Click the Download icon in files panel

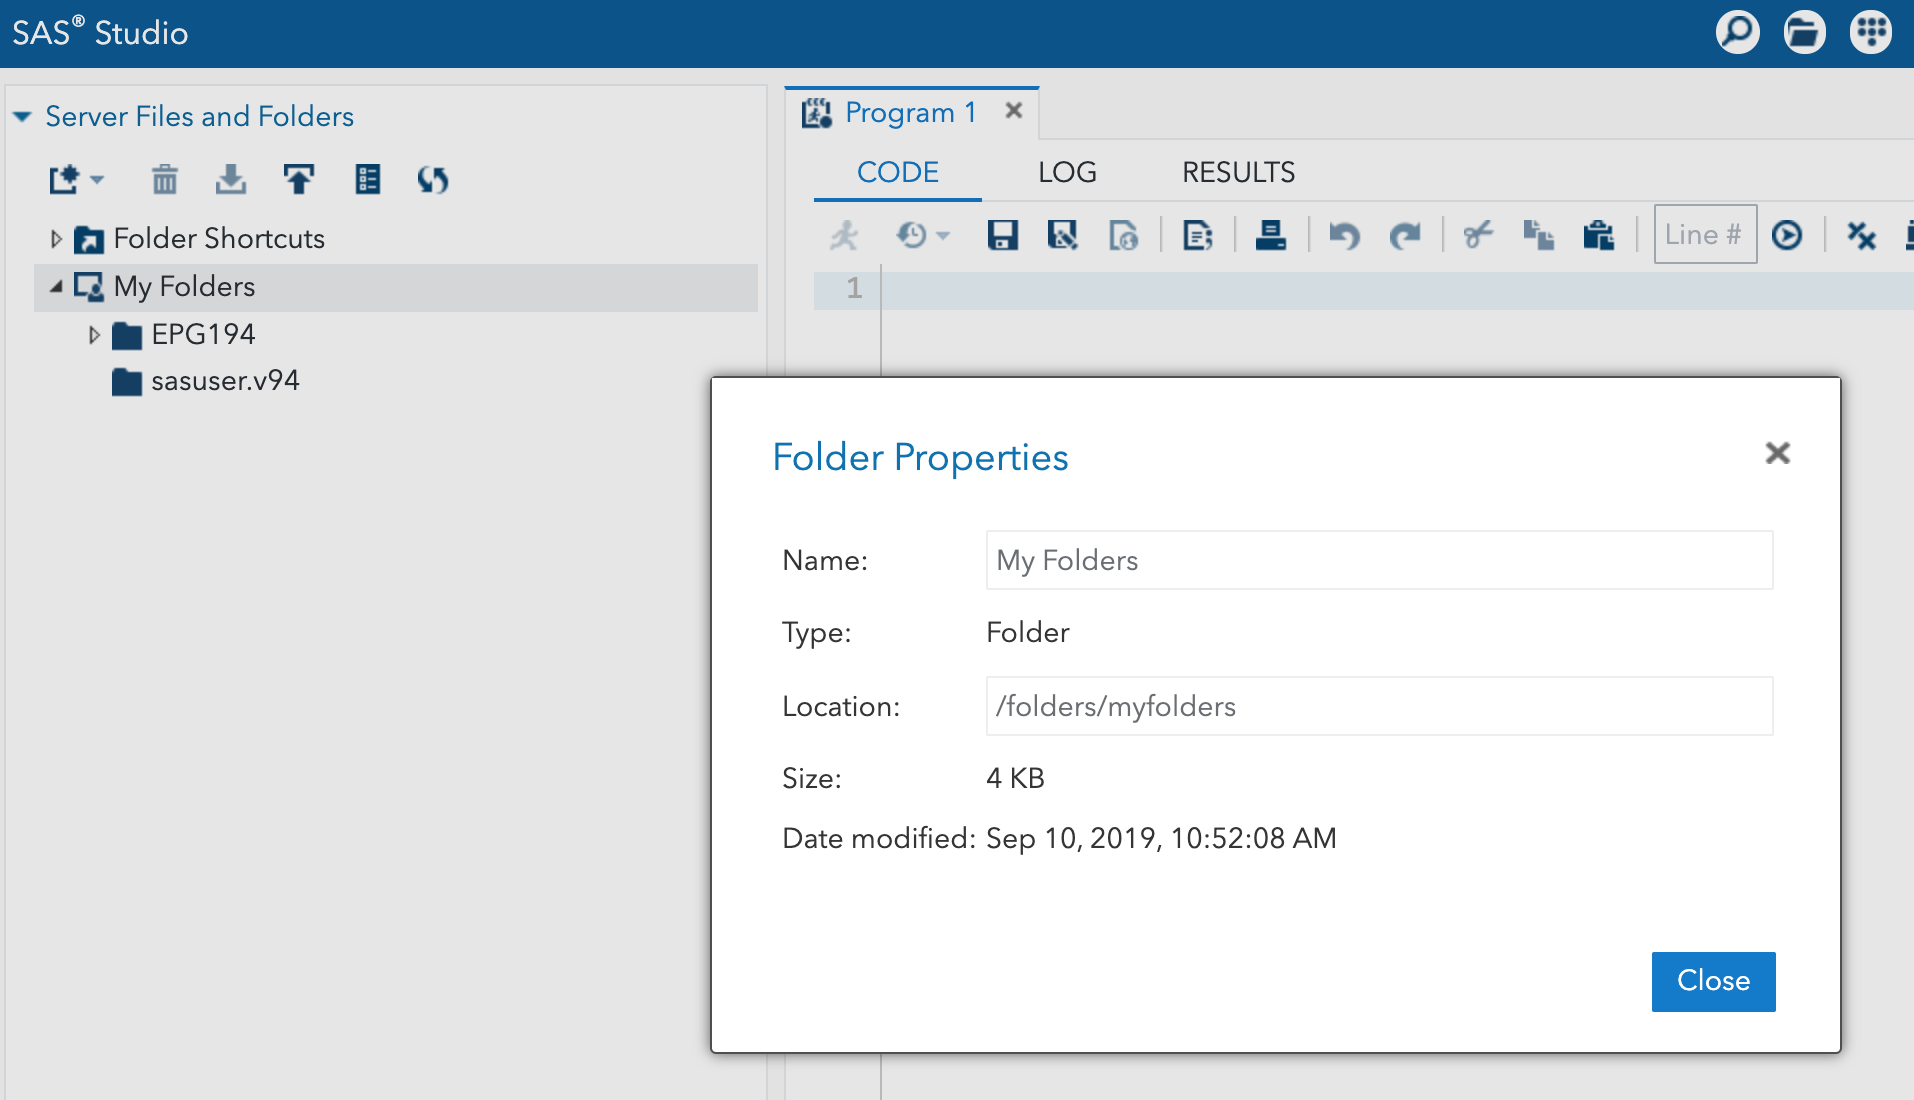pos(231,180)
